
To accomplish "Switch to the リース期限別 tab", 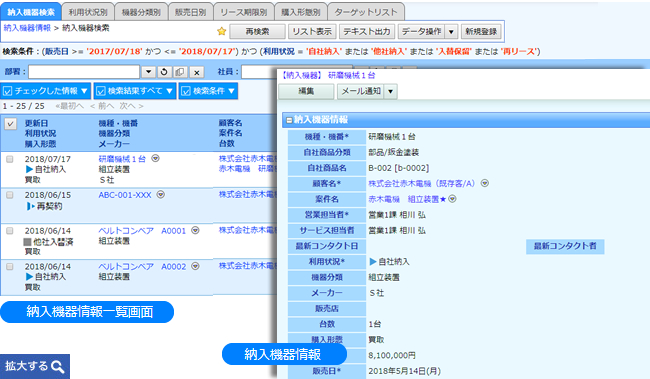I will point(244,12).
